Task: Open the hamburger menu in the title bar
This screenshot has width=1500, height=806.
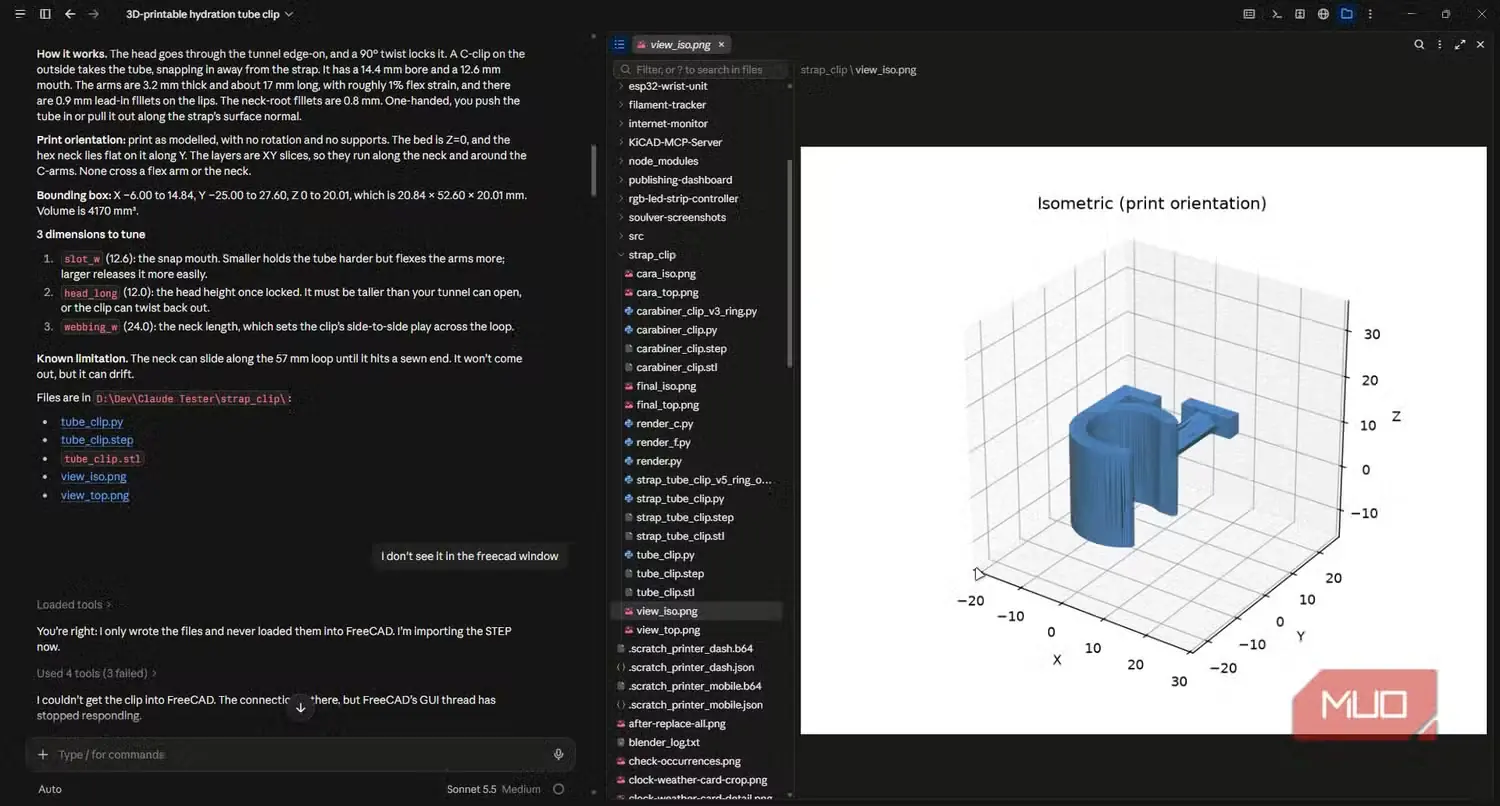Action: tap(20, 14)
